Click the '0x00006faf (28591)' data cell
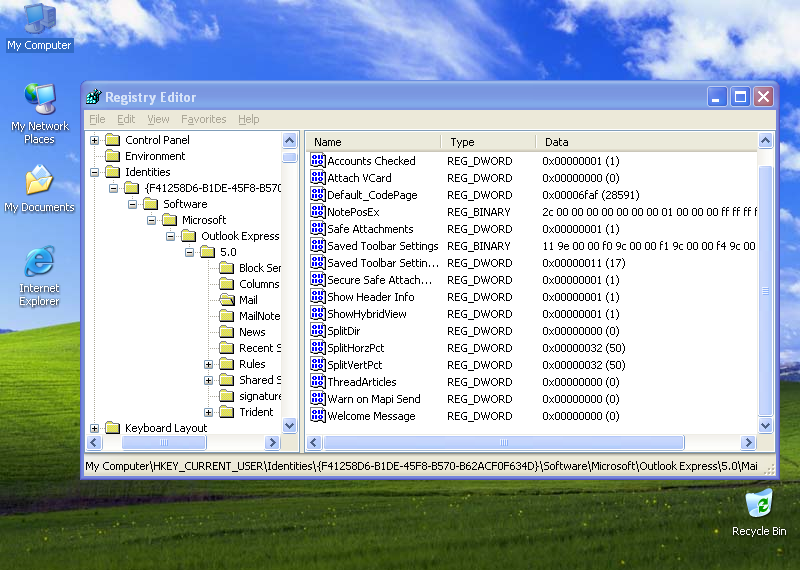The height and width of the screenshot is (570, 800). [x=591, y=195]
